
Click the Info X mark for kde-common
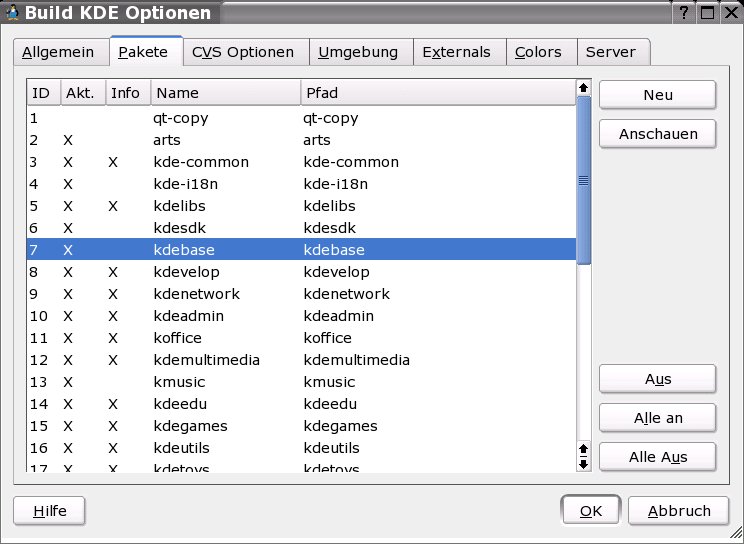click(x=112, y=162)
